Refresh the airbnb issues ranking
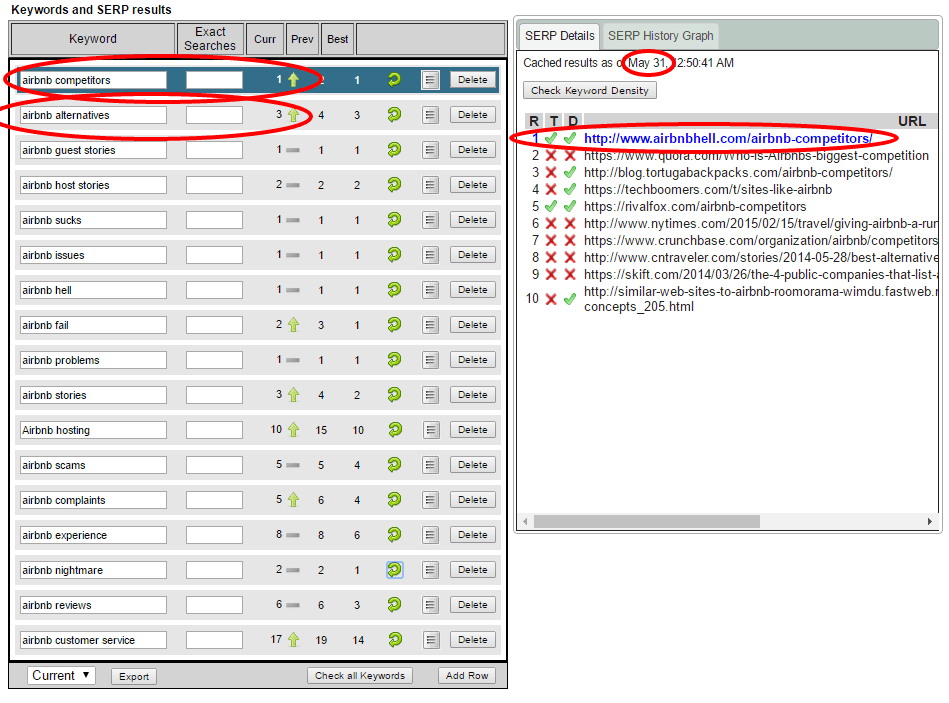 point(394,255)
